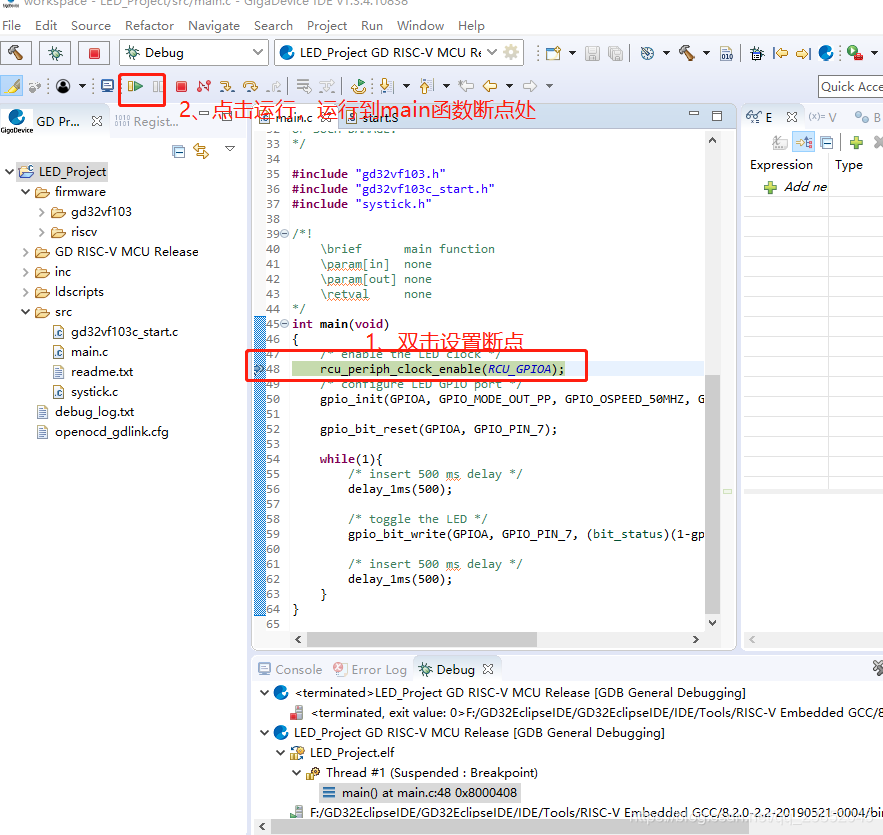Open the Run menu

coord(372,26)
